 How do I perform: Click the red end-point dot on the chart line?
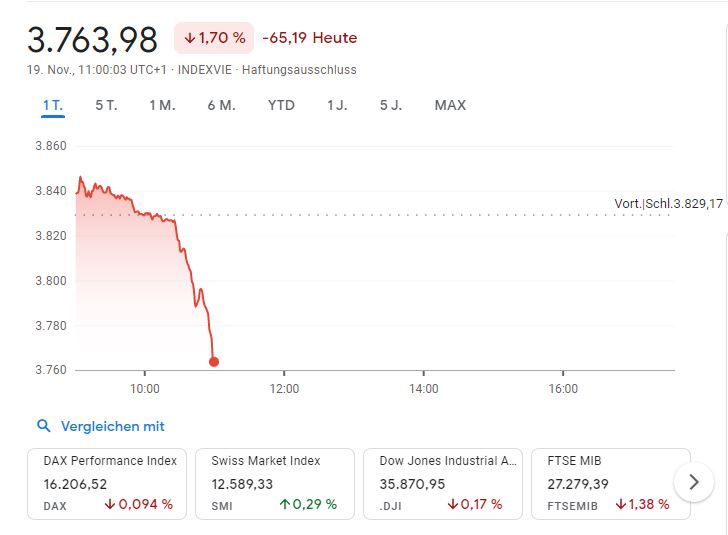pos(214,362)
